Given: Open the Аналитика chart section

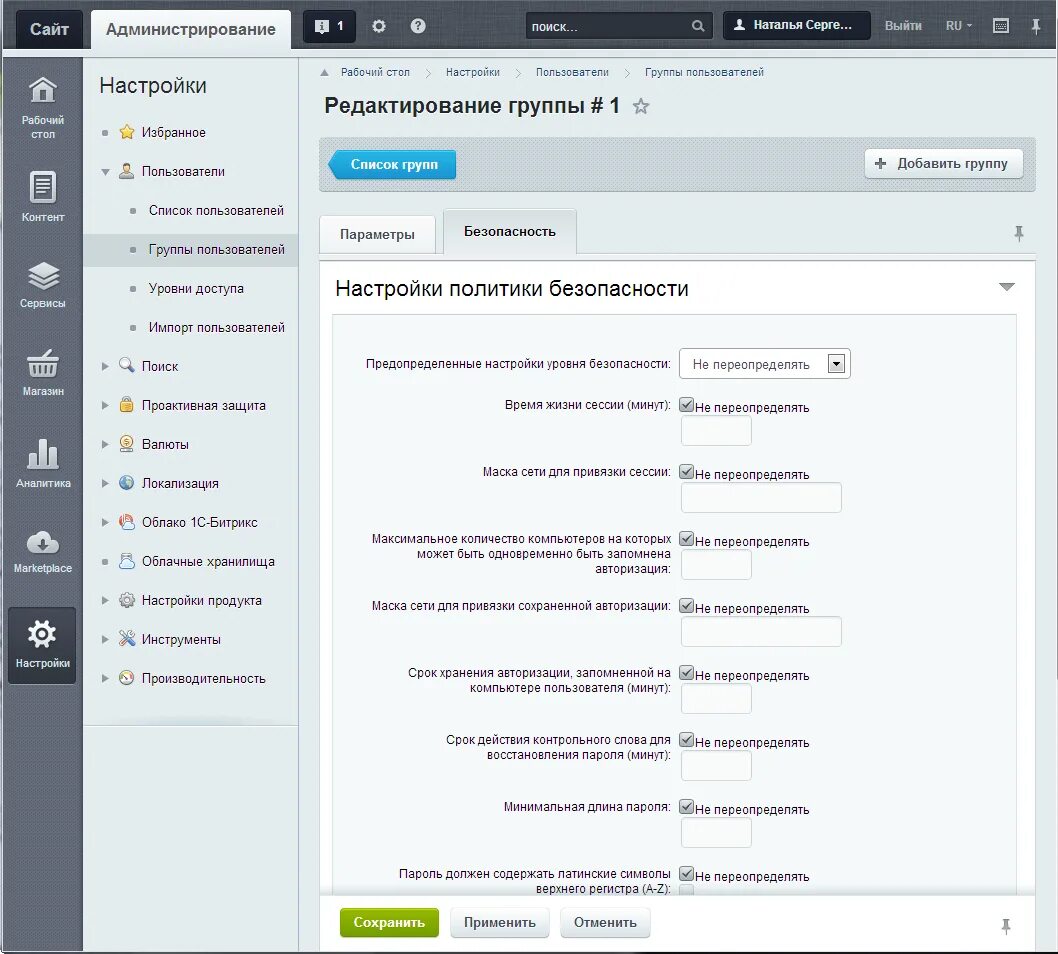Looking at the screenshot, I should tap(43, 462).
